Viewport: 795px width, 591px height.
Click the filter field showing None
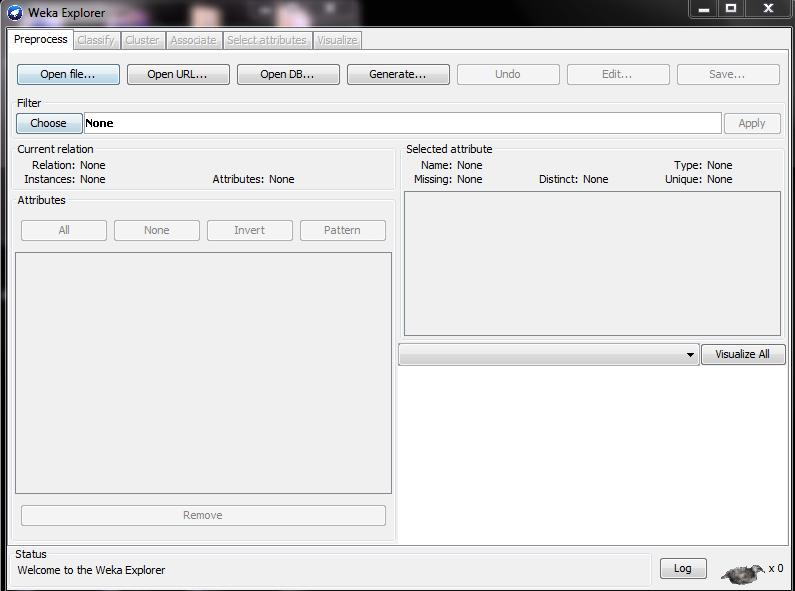click(403, 123)
